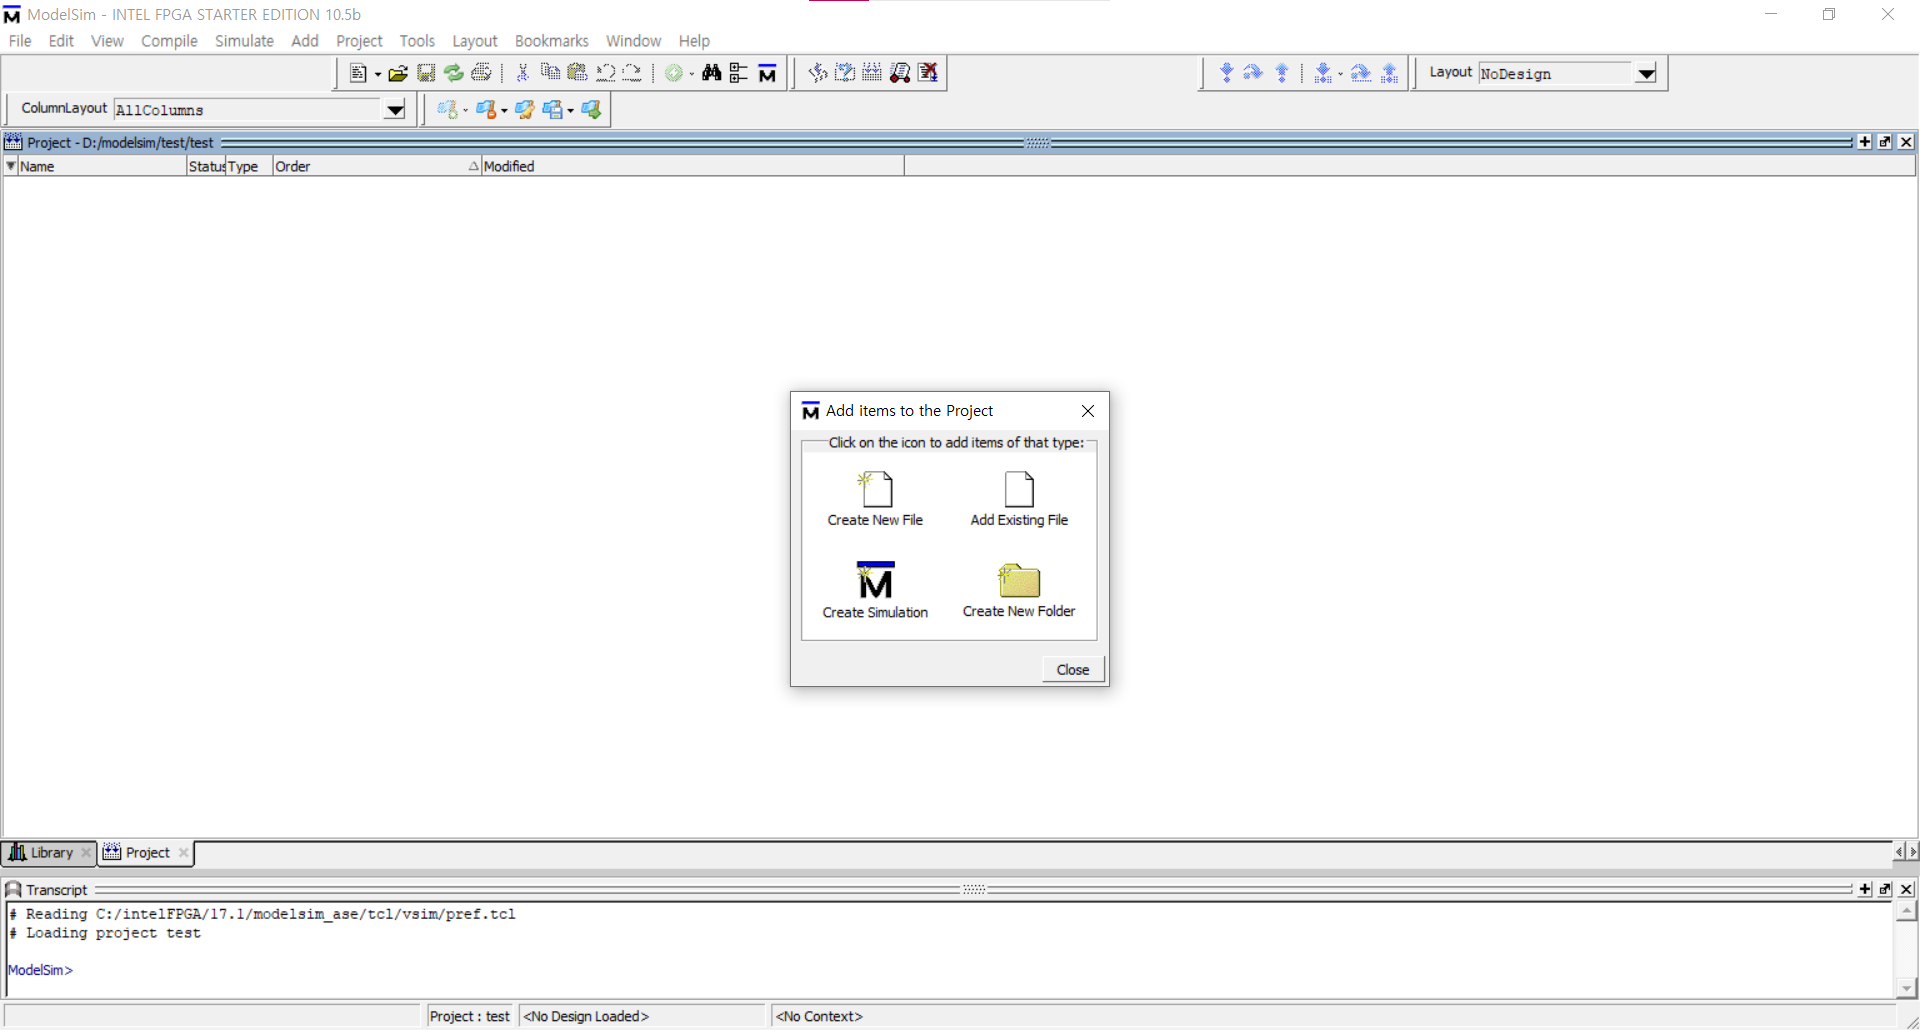Open the ColumnLayout AllColumns dropdown arrow
This screenshot has height=1030, width=1920.
click(395, 110)
